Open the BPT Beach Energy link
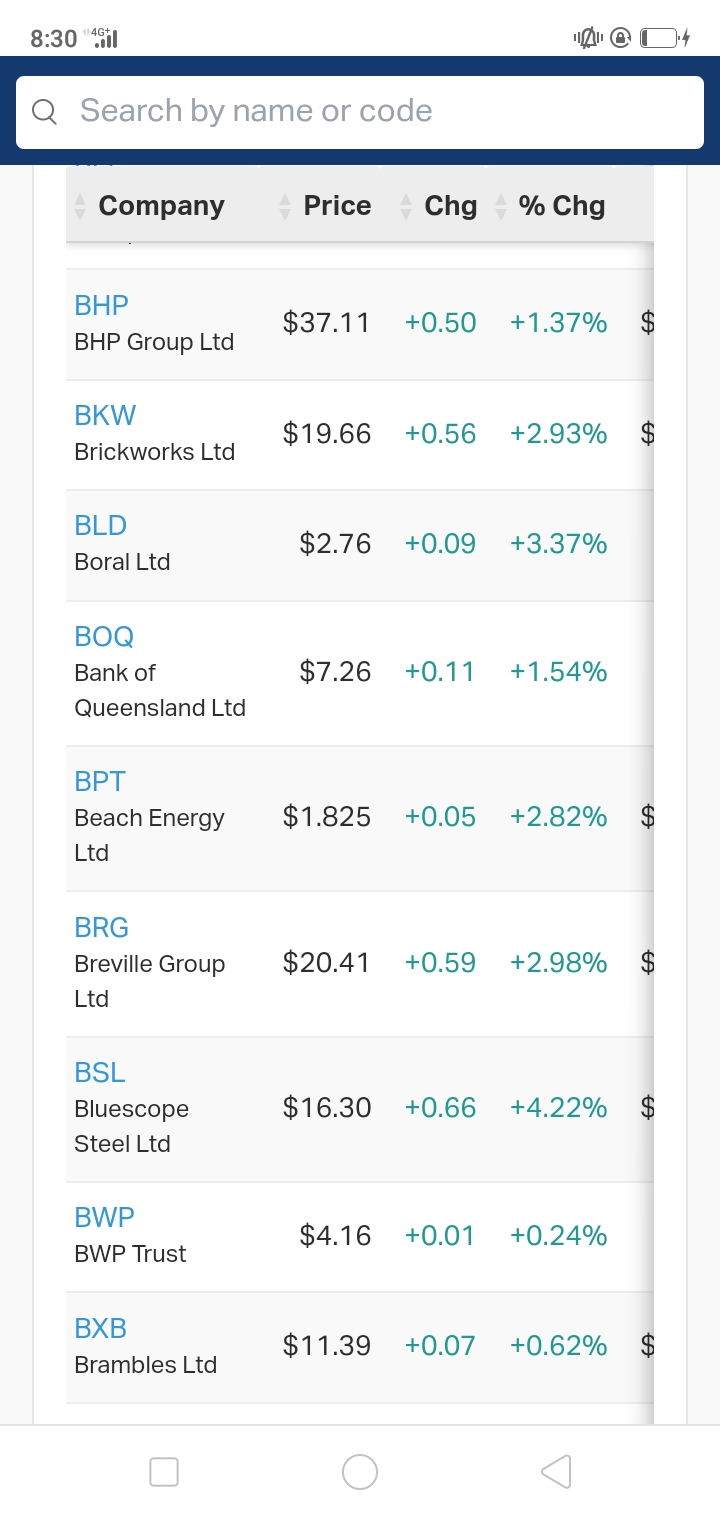This screenshot has width=720, height=1520. point(100,781)
